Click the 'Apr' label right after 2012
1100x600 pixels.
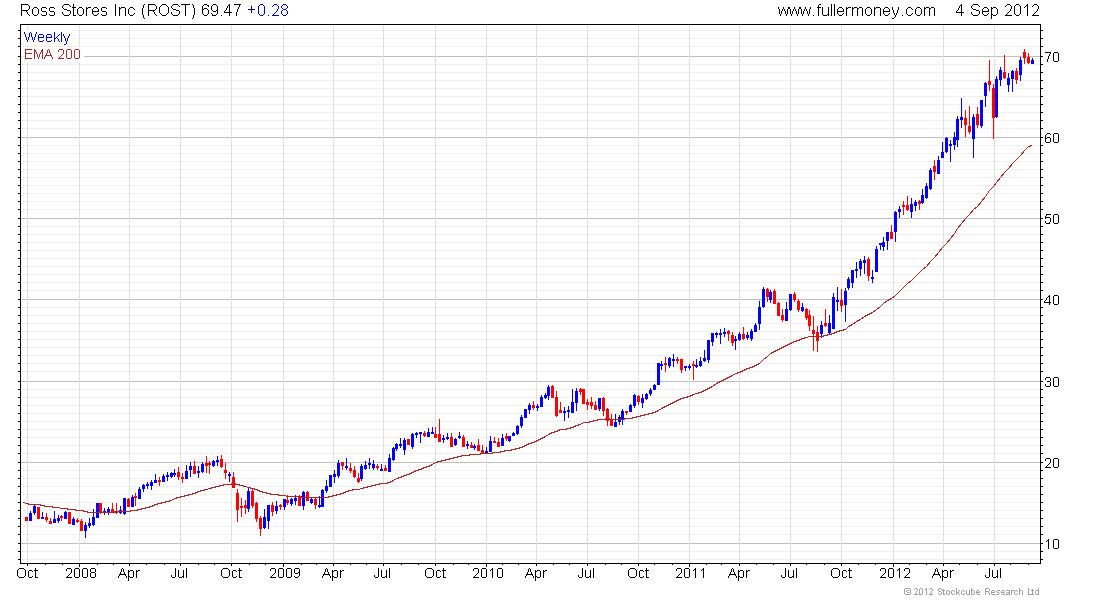coord(943,573)
